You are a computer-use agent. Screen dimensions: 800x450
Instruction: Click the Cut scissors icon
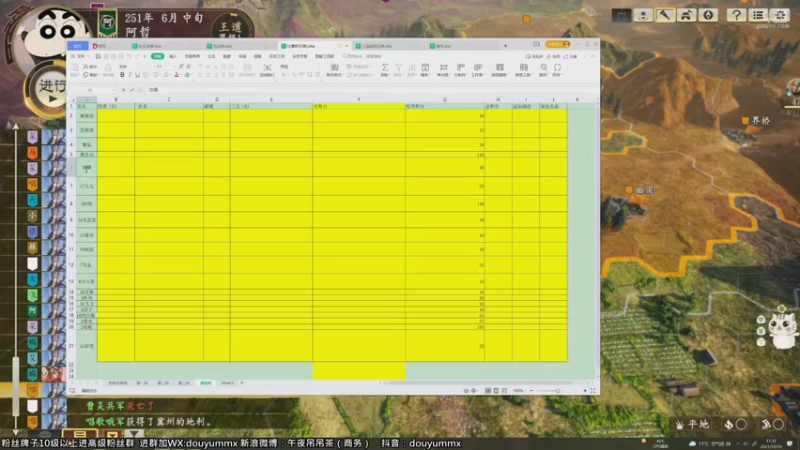[x=86, y=67]
